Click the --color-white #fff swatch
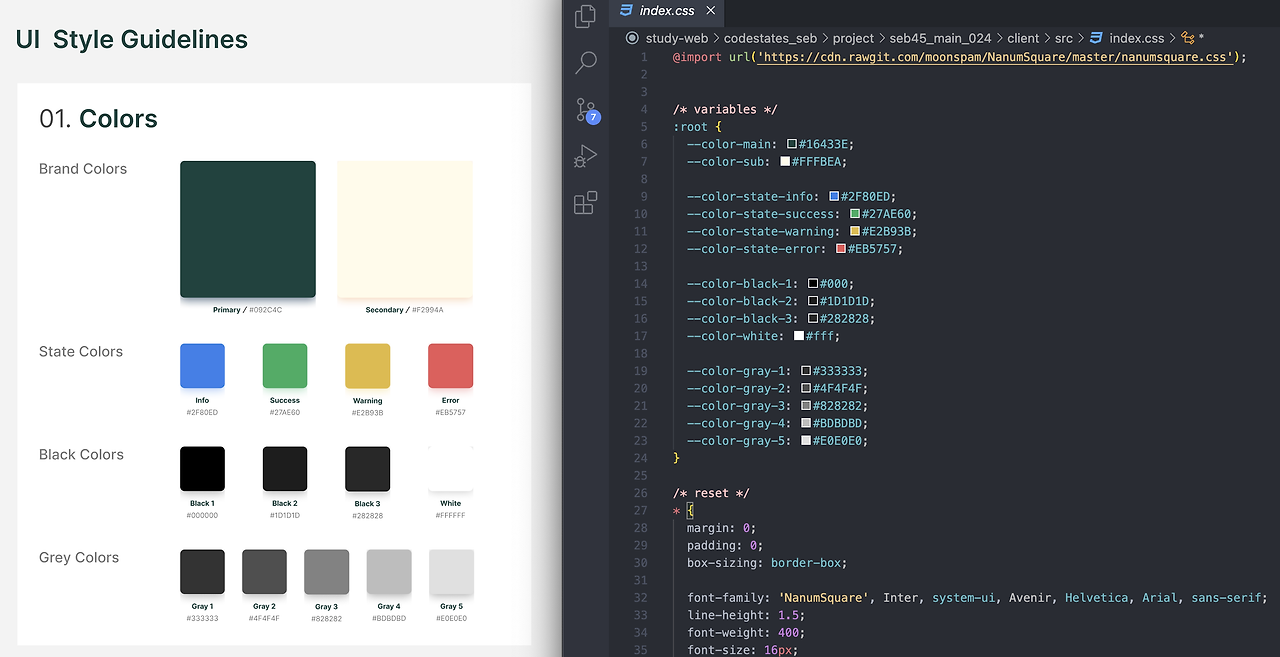 pyautogui.click(x=799, y=336)
